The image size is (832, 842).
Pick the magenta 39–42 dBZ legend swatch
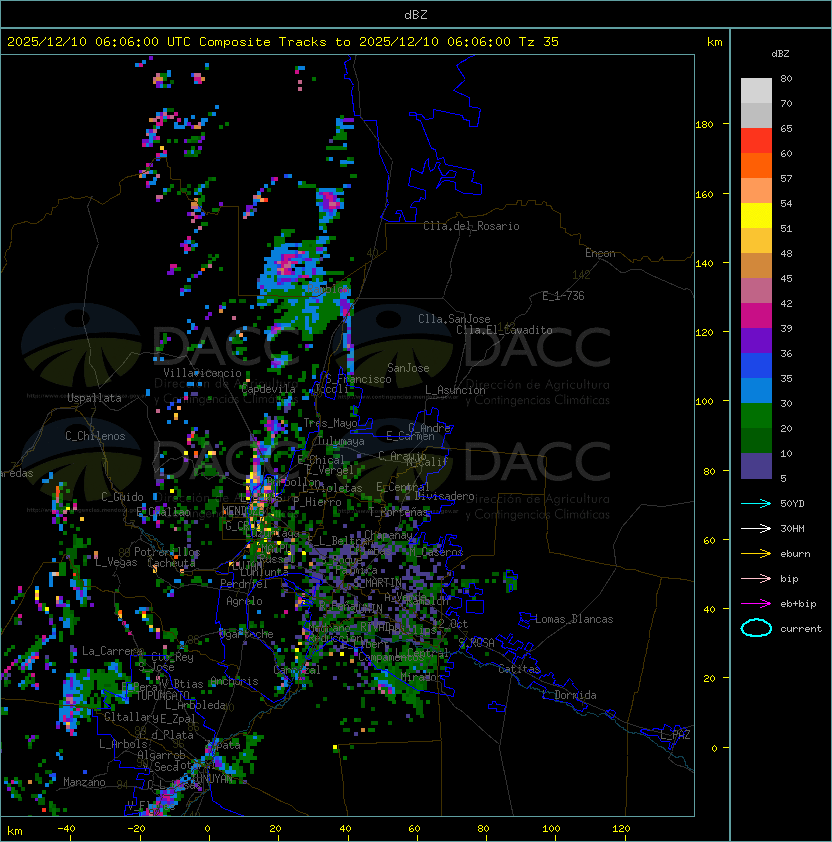pos(756,316)
